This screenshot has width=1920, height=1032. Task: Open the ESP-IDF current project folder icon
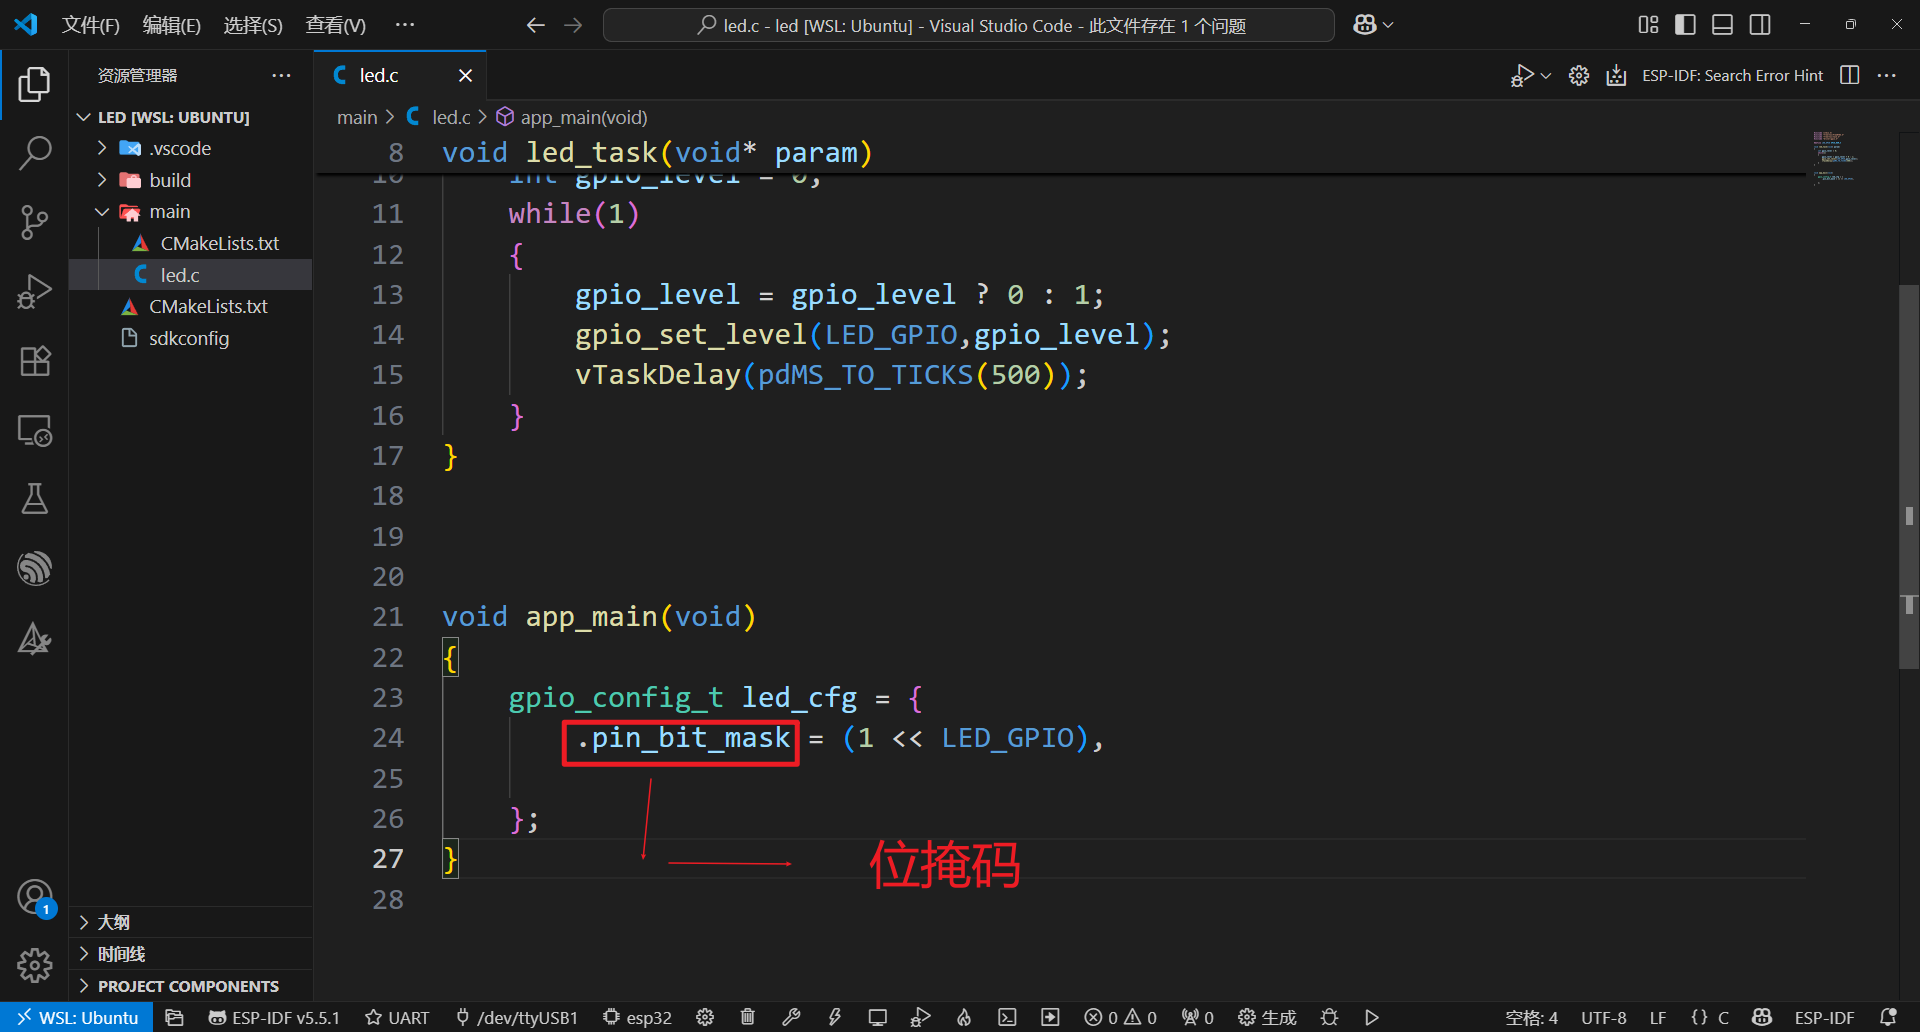pyautogui.click(x=174, y=1017)
